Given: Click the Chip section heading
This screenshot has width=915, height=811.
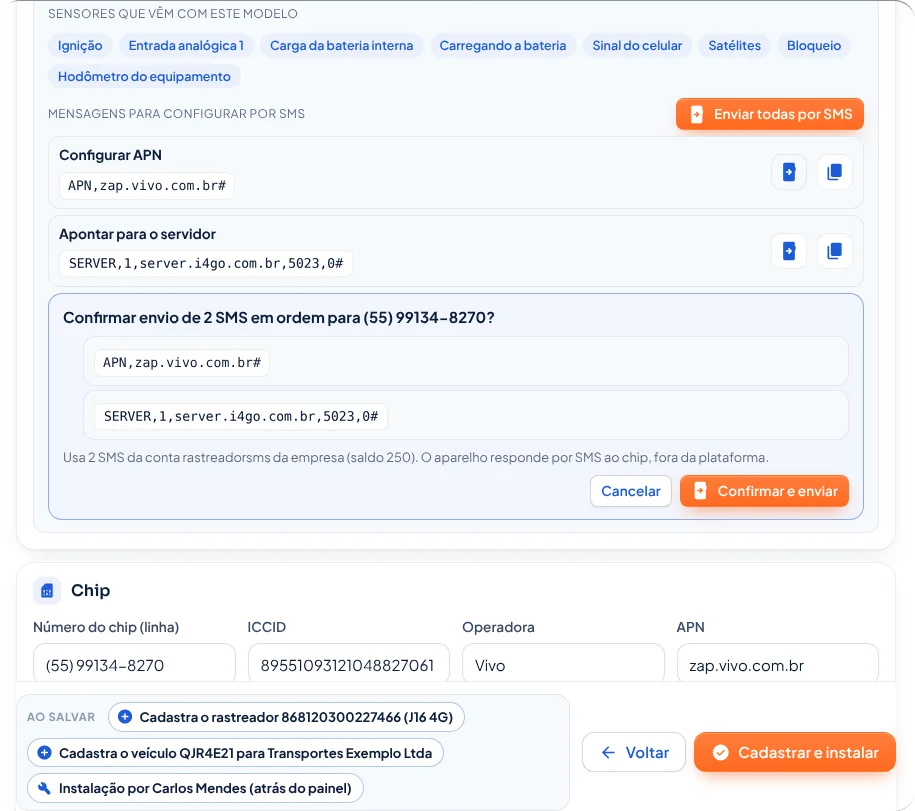Looking at the screenshot, I should point(90,590).
